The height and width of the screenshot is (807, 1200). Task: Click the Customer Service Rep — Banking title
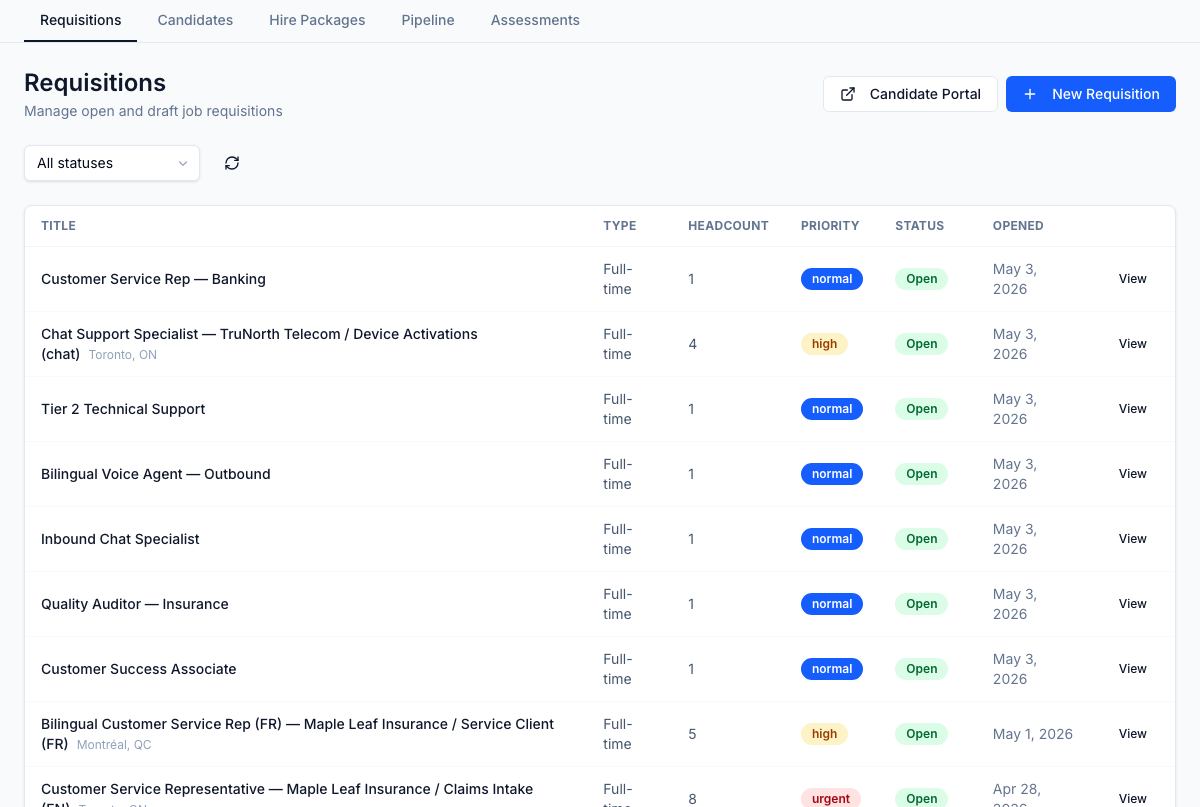click(153, 279)
